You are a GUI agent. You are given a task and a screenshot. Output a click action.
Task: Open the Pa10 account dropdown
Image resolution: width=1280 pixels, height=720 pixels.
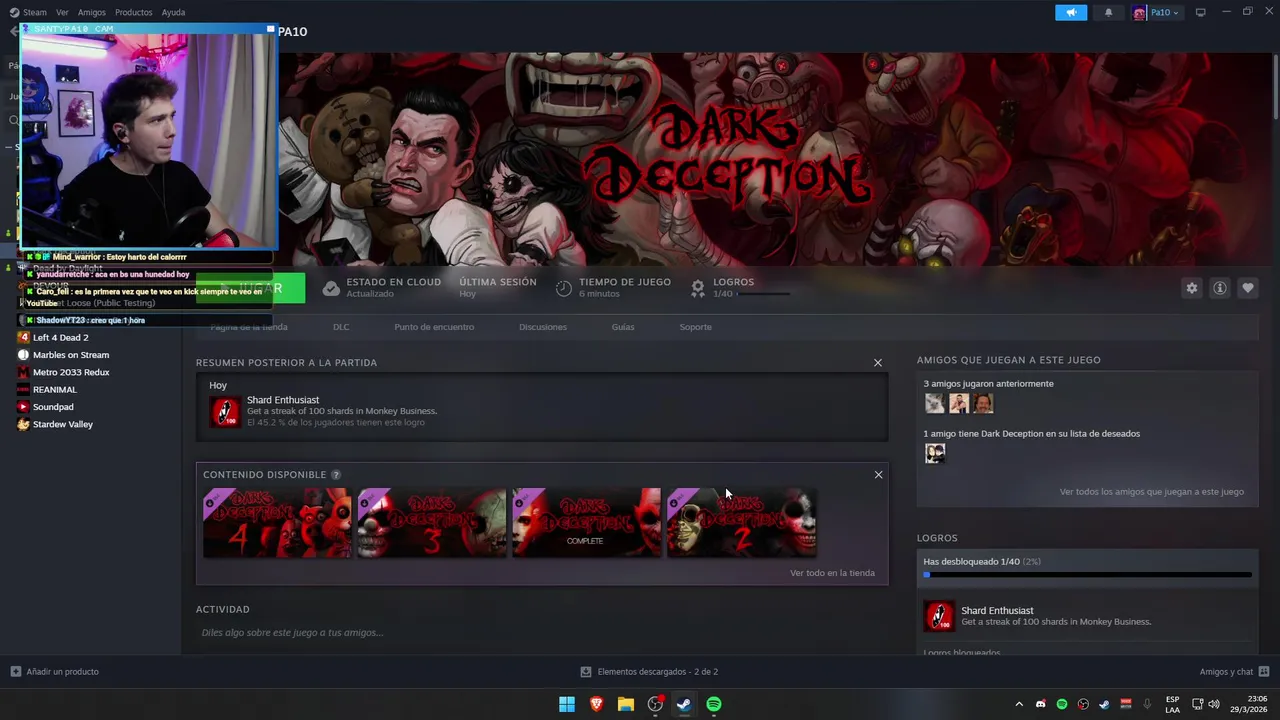pos(1156,13)
